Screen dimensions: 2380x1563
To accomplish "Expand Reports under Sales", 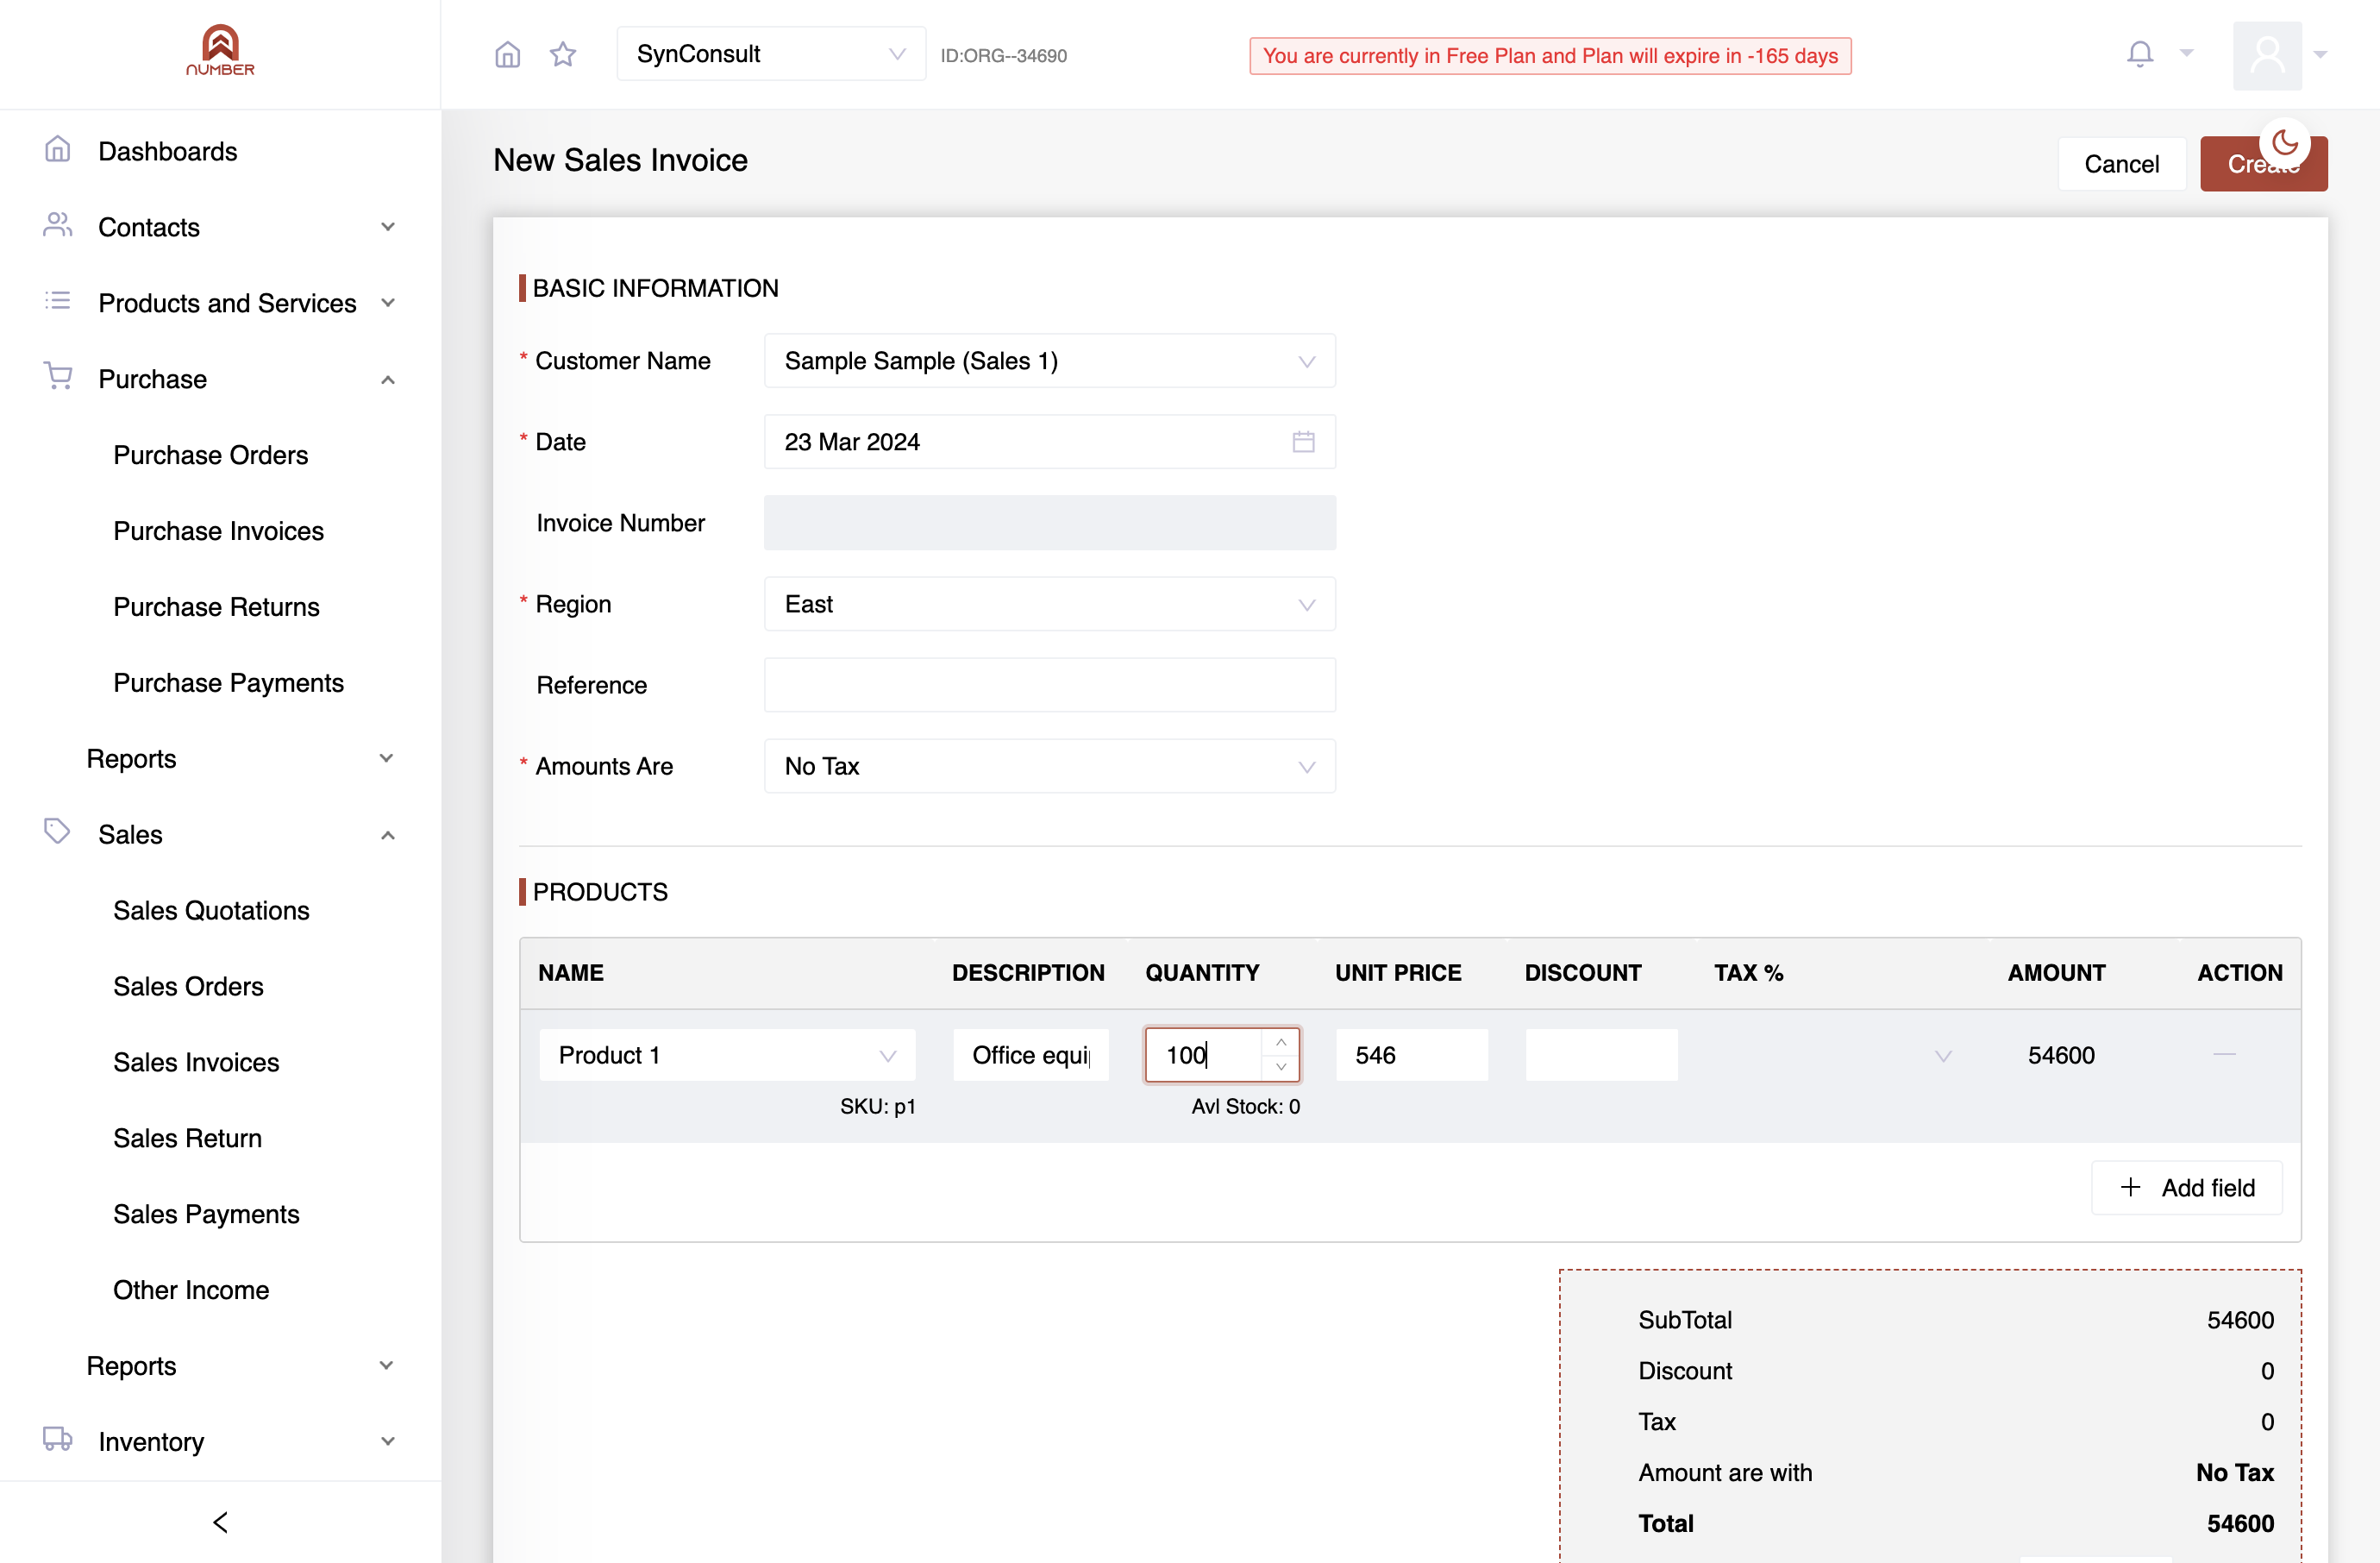I will click(220, 1365).
